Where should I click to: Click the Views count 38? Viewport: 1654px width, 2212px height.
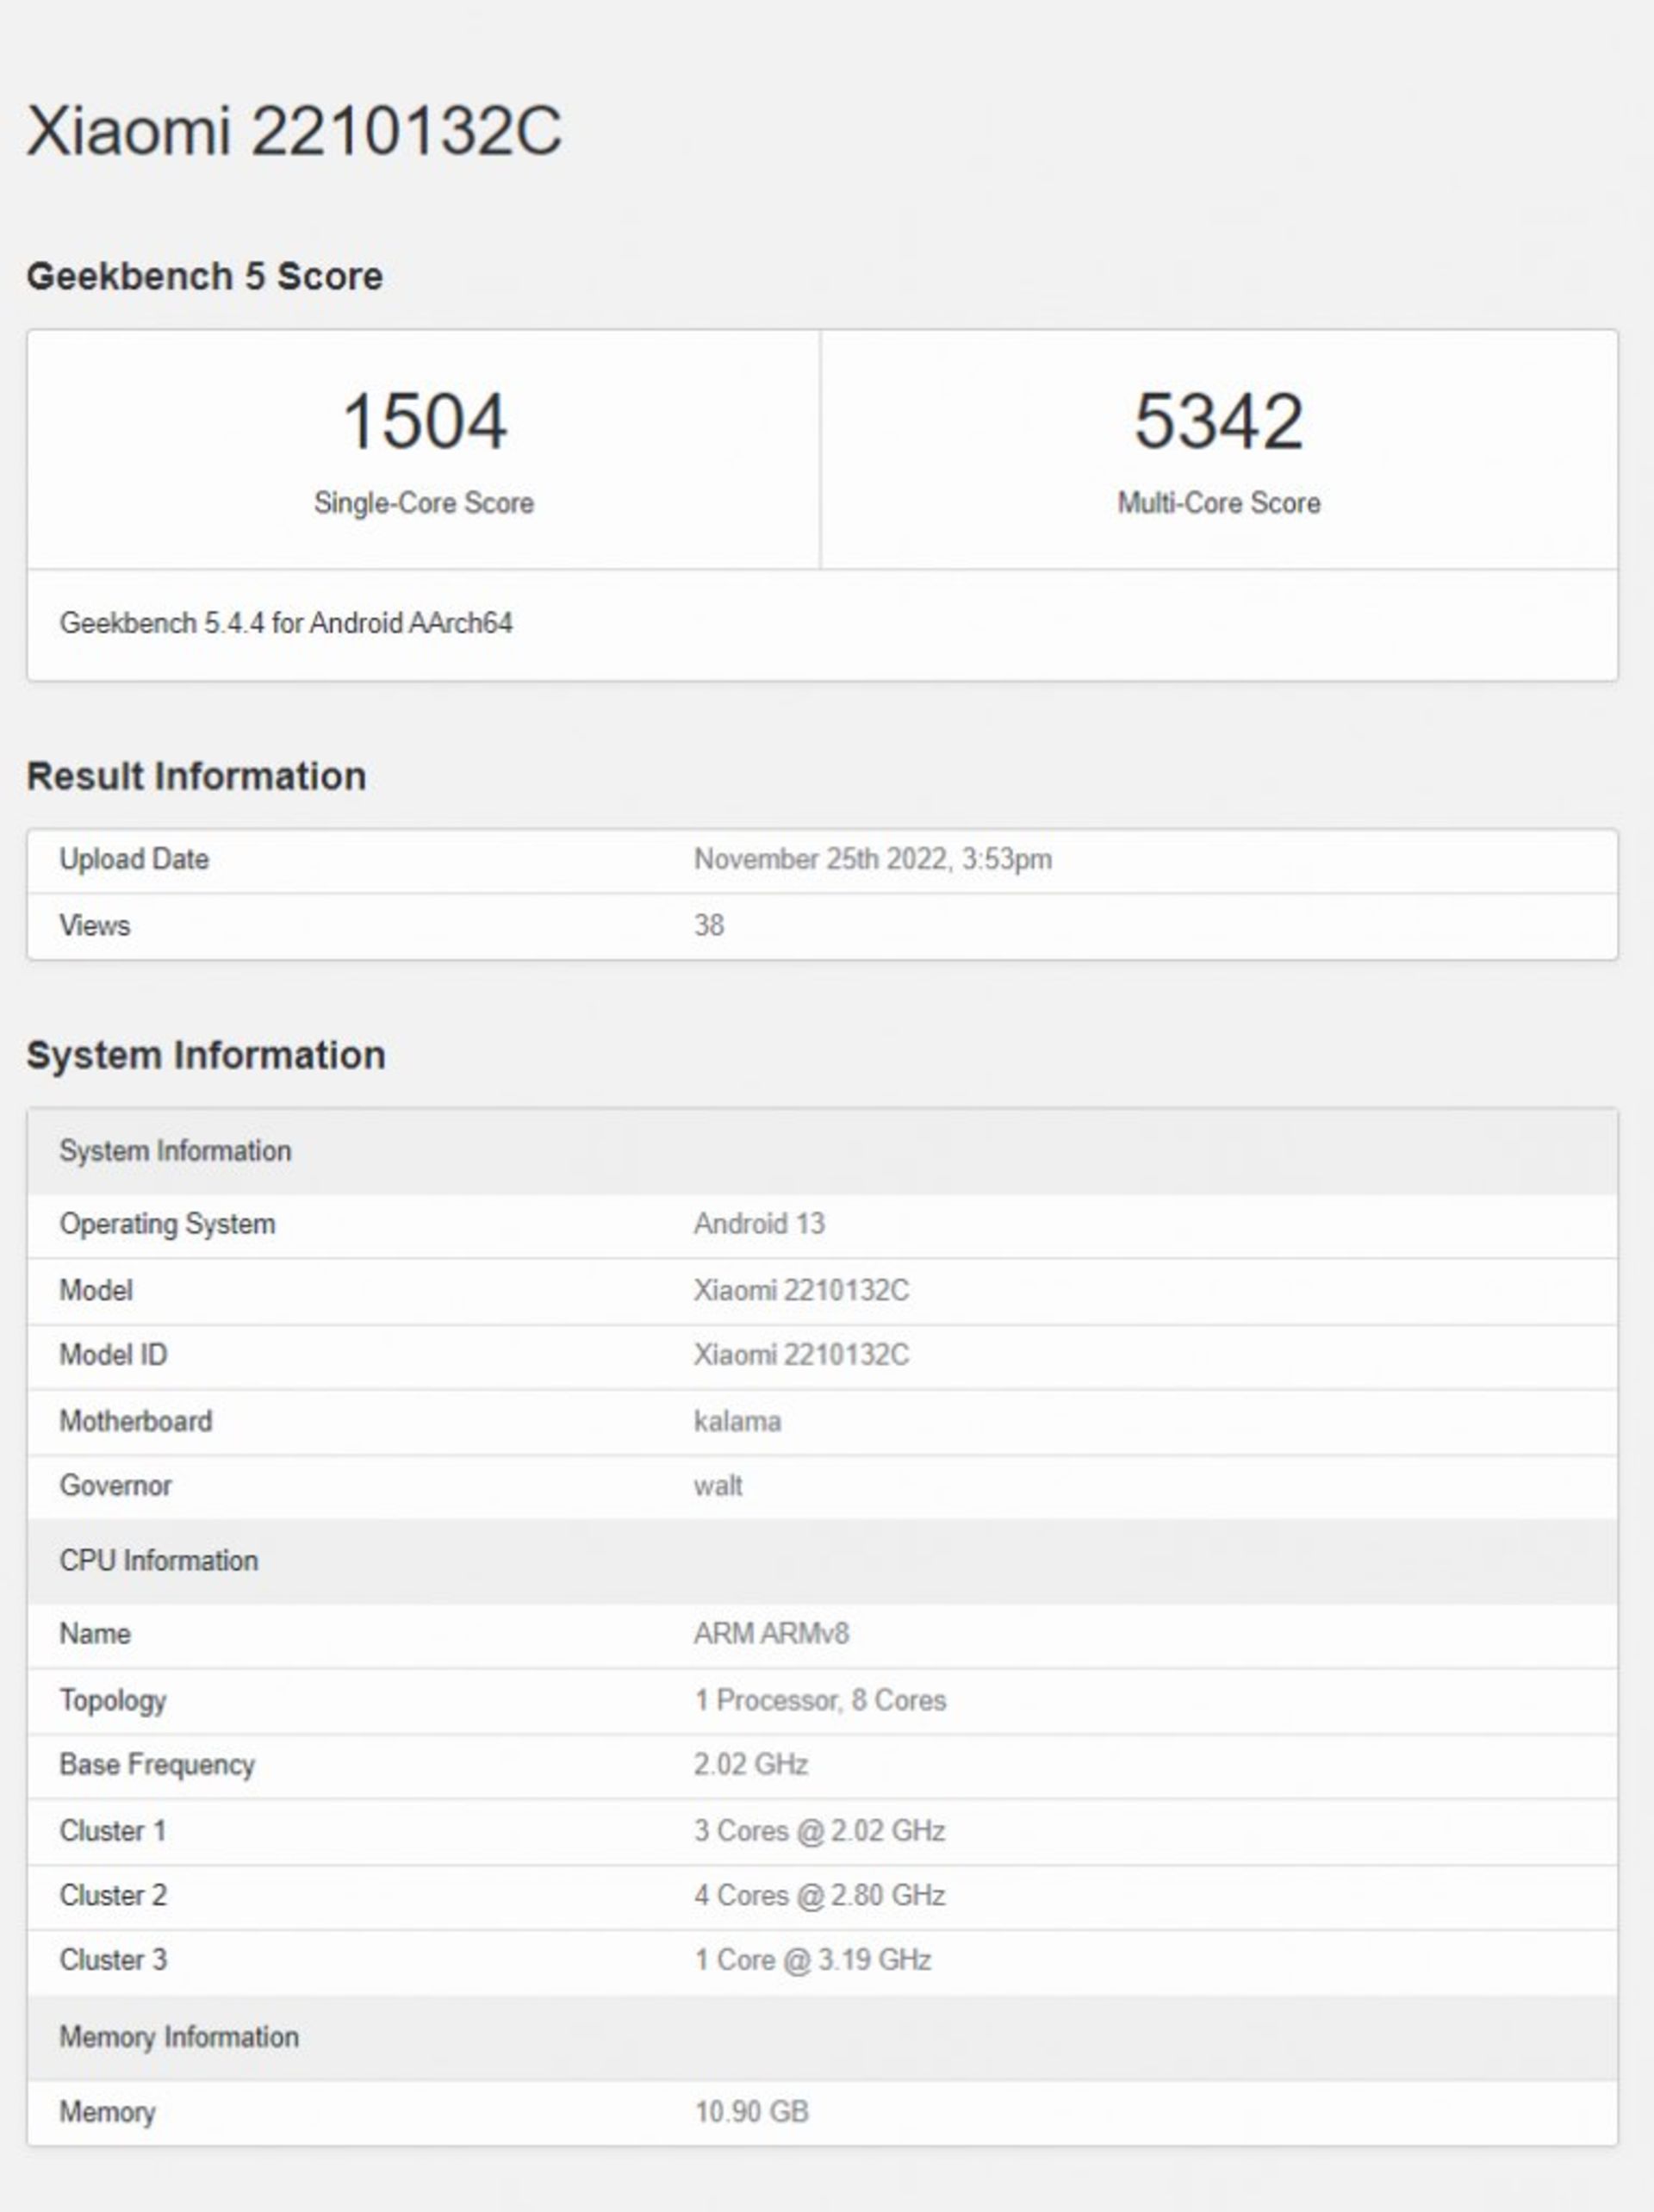pos(709,925)
